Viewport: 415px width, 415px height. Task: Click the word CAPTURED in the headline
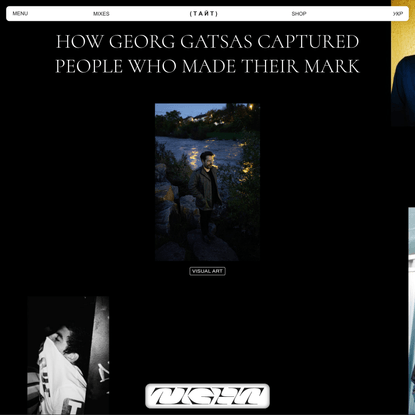308,42
